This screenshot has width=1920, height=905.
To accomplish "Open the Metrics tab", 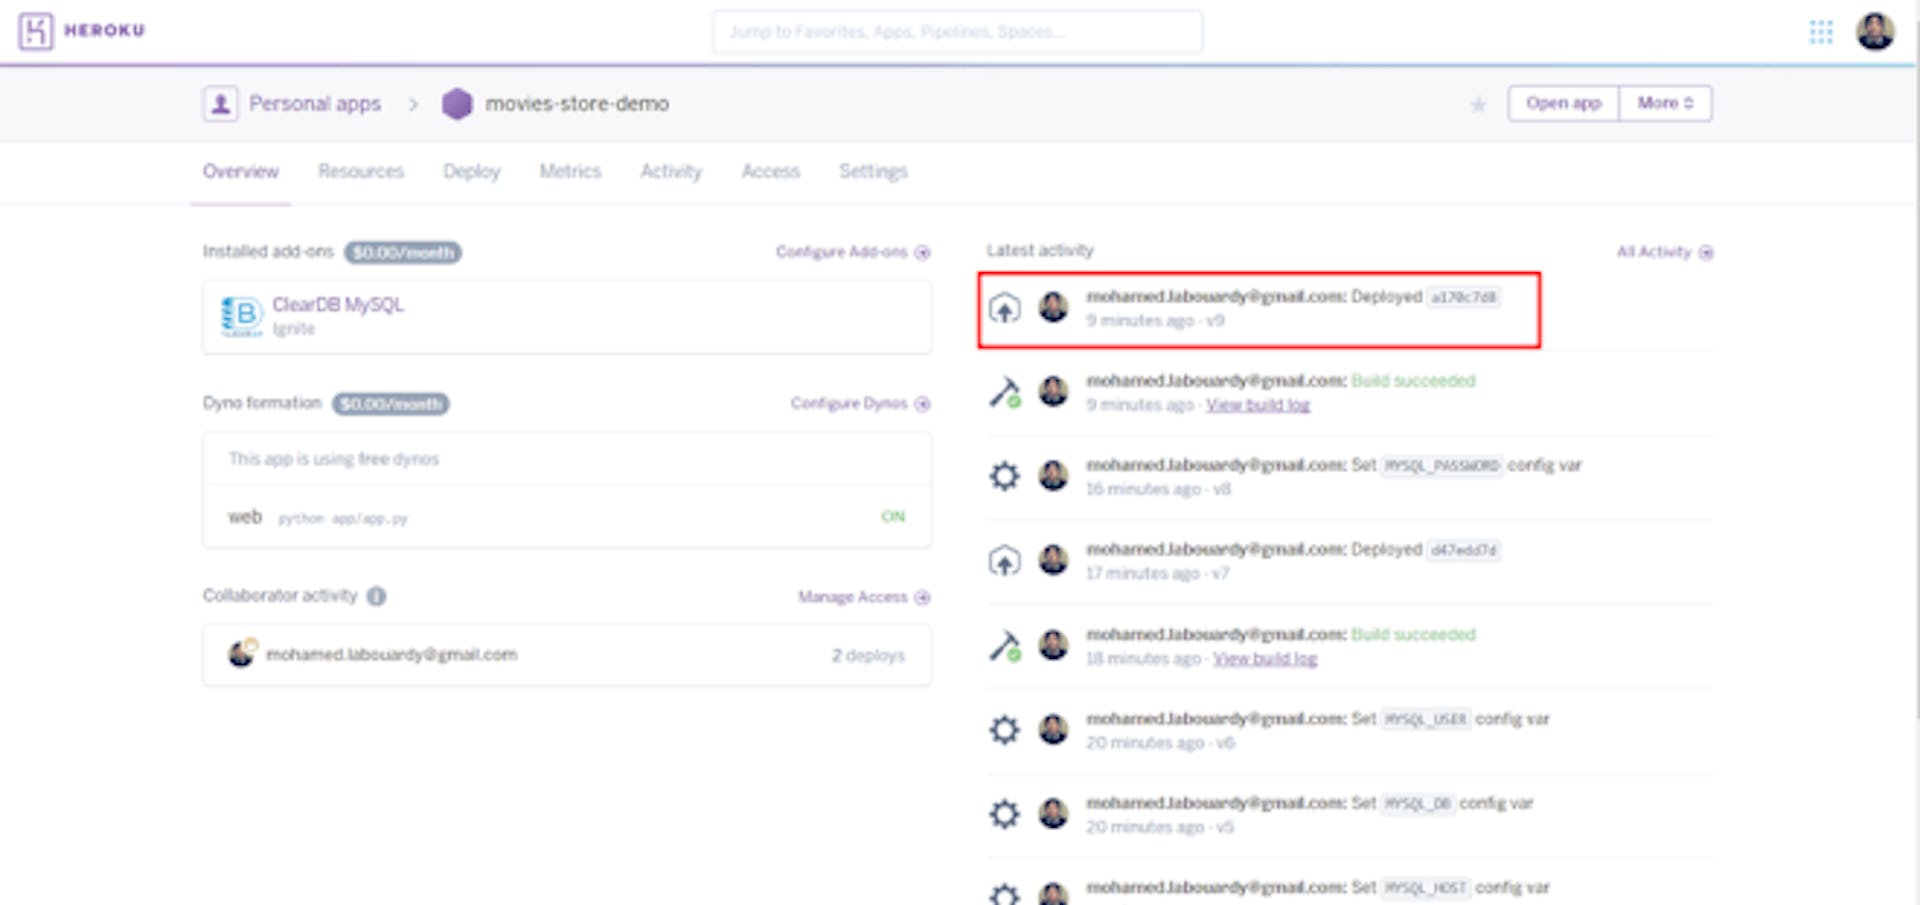I will [570, 172].
